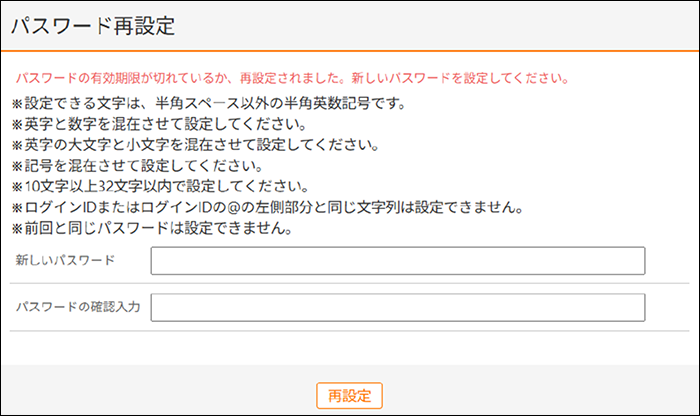Click the divider between the two password rows
700x416 pixels.
click(350, 284)
